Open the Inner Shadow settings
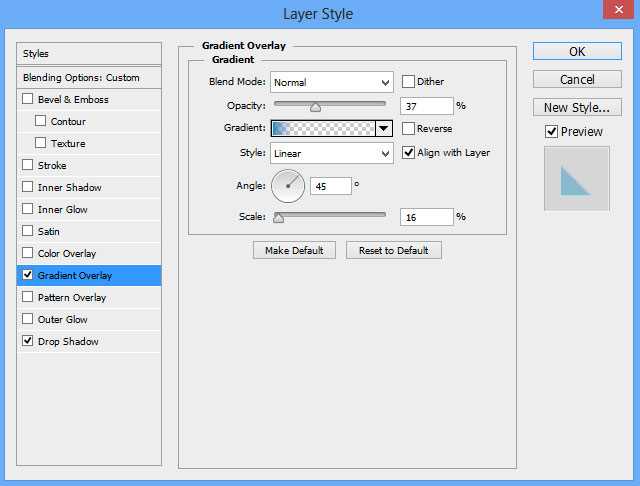 point(69,188)
